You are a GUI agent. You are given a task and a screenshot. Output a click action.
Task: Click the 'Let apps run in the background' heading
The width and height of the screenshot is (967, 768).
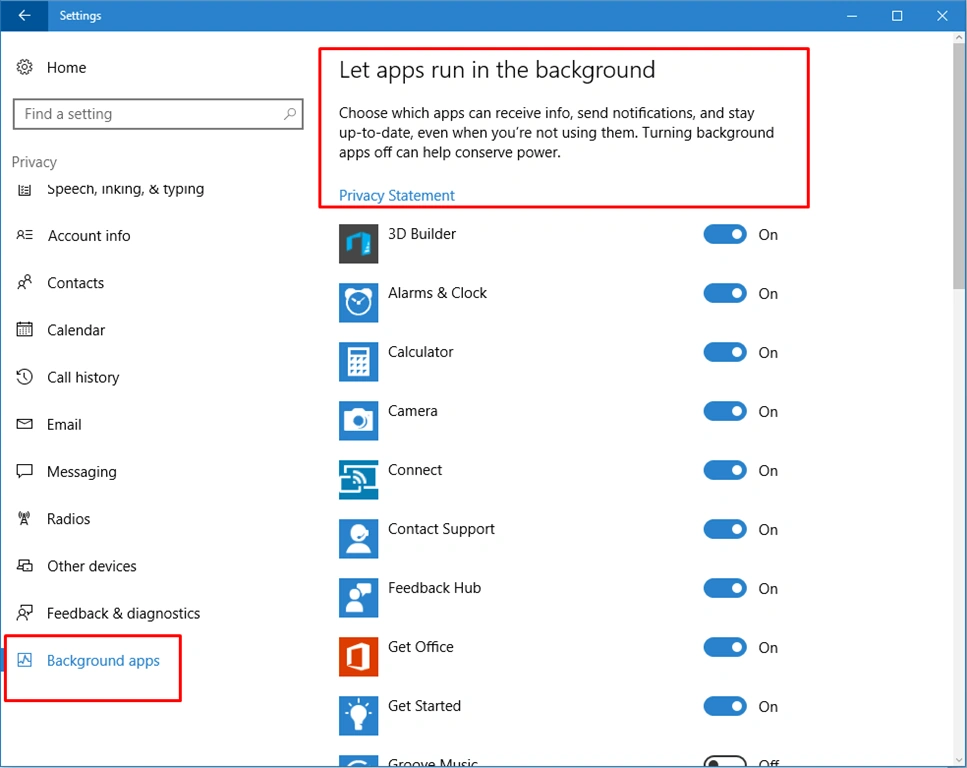[497, 70]
